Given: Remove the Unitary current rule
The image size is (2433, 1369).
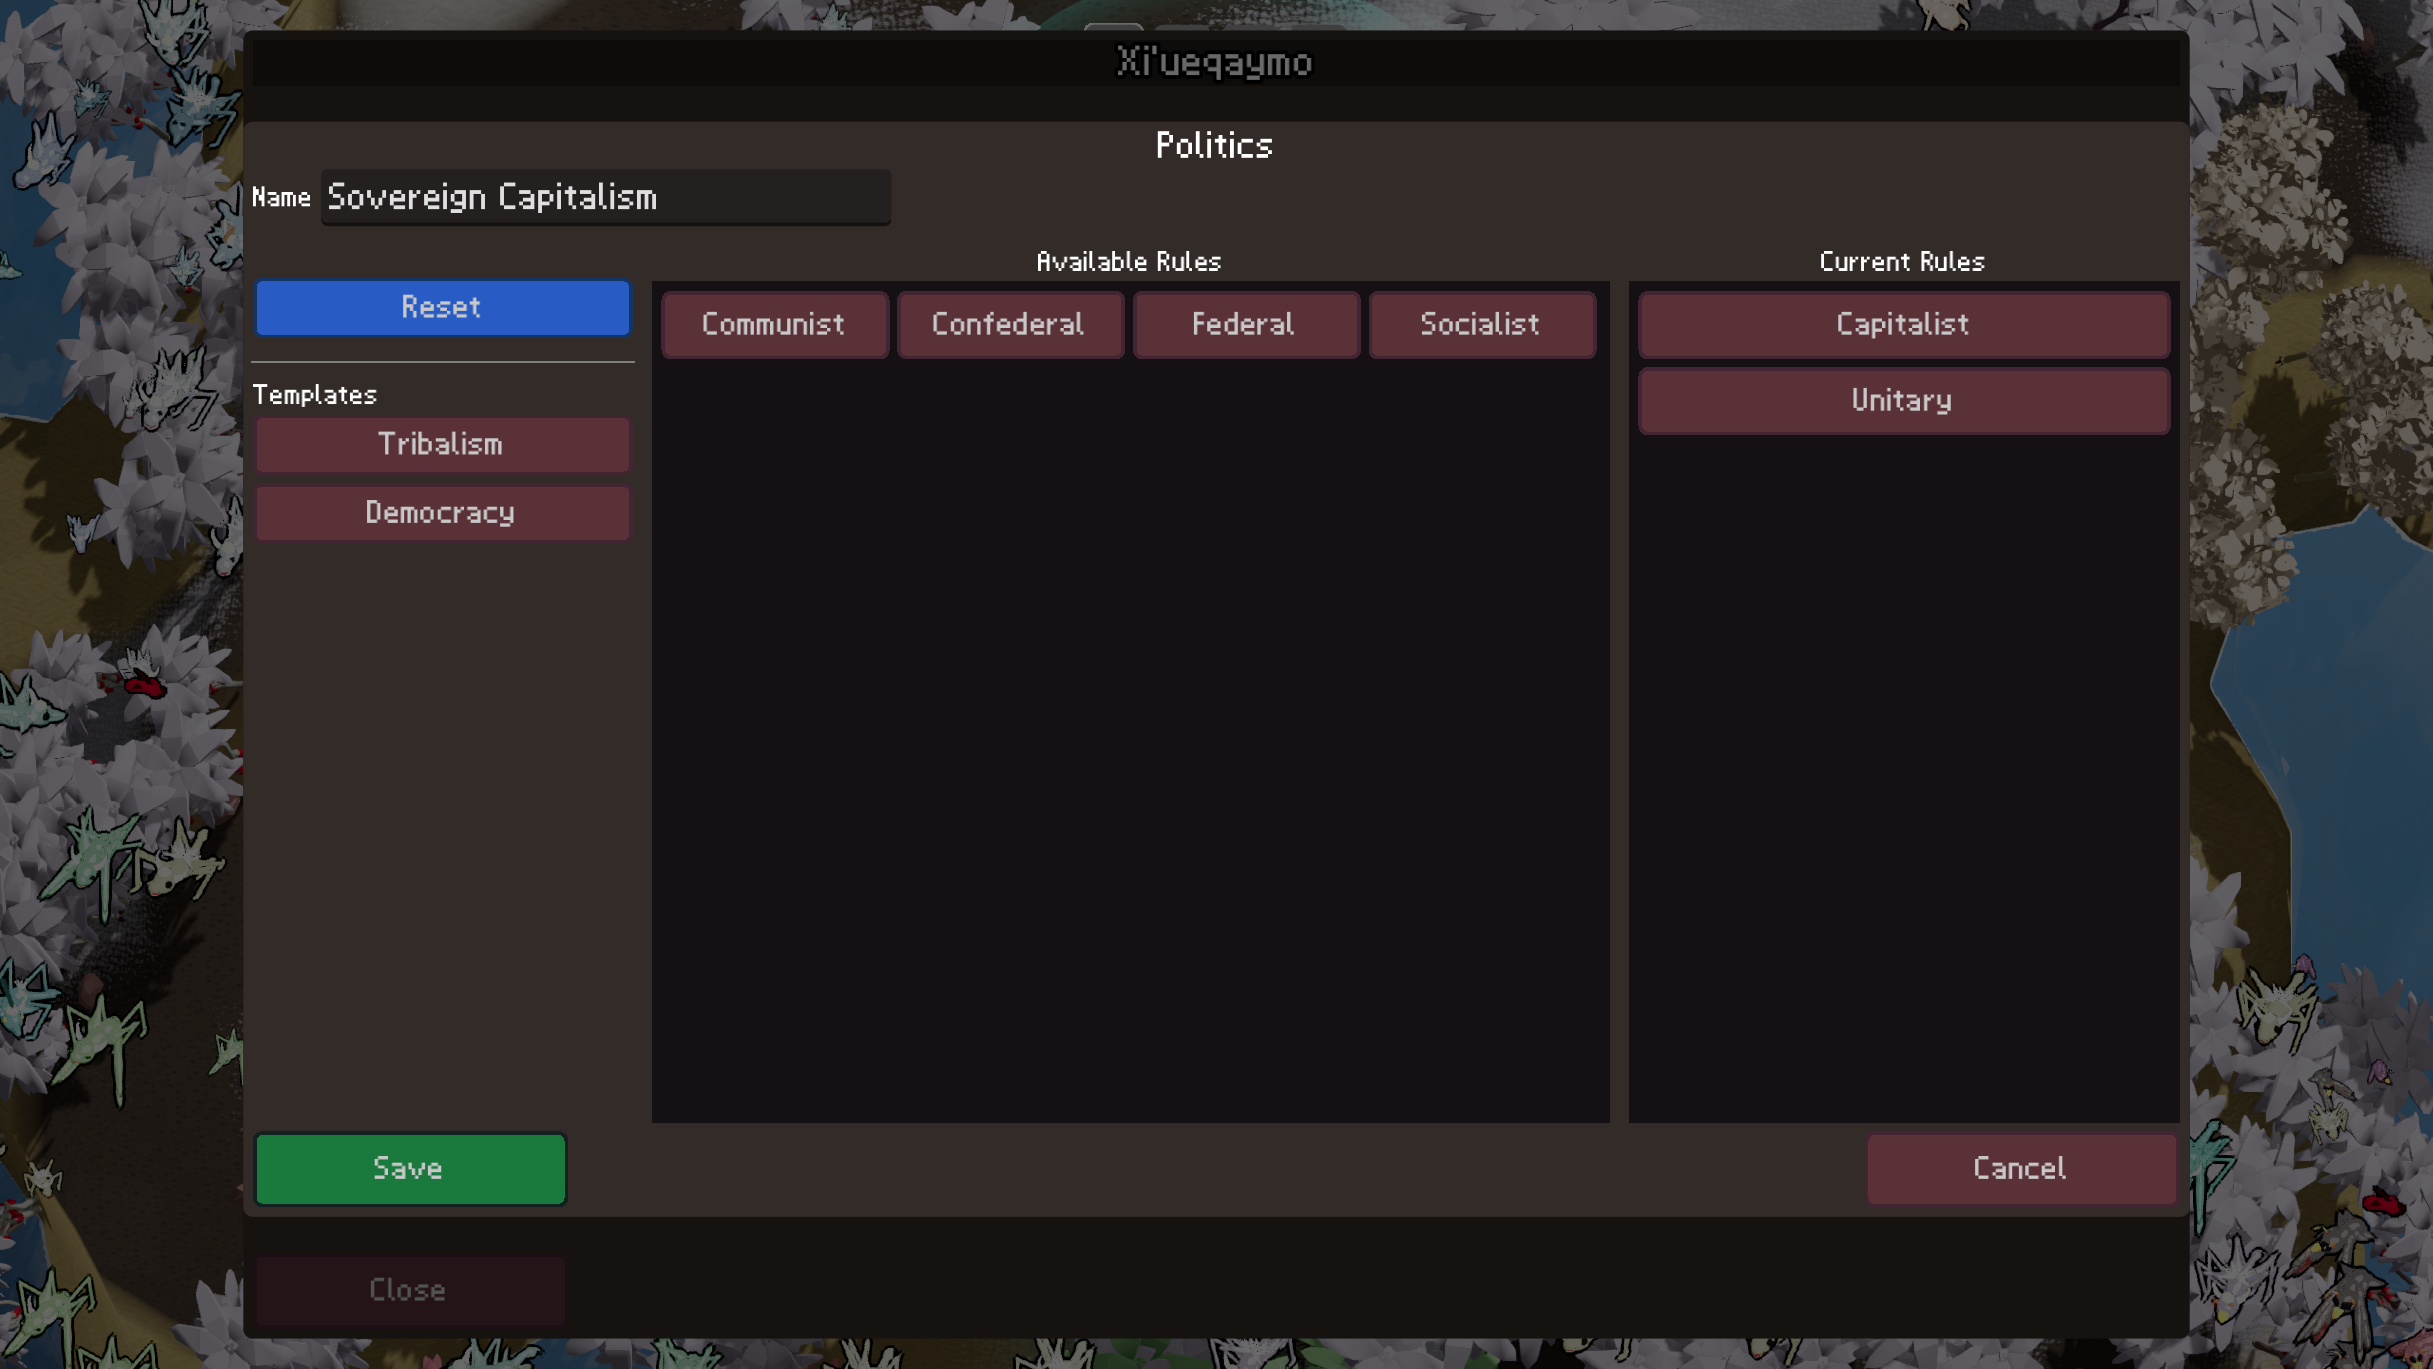Looking at the screenshot, I should (1902, 400).
